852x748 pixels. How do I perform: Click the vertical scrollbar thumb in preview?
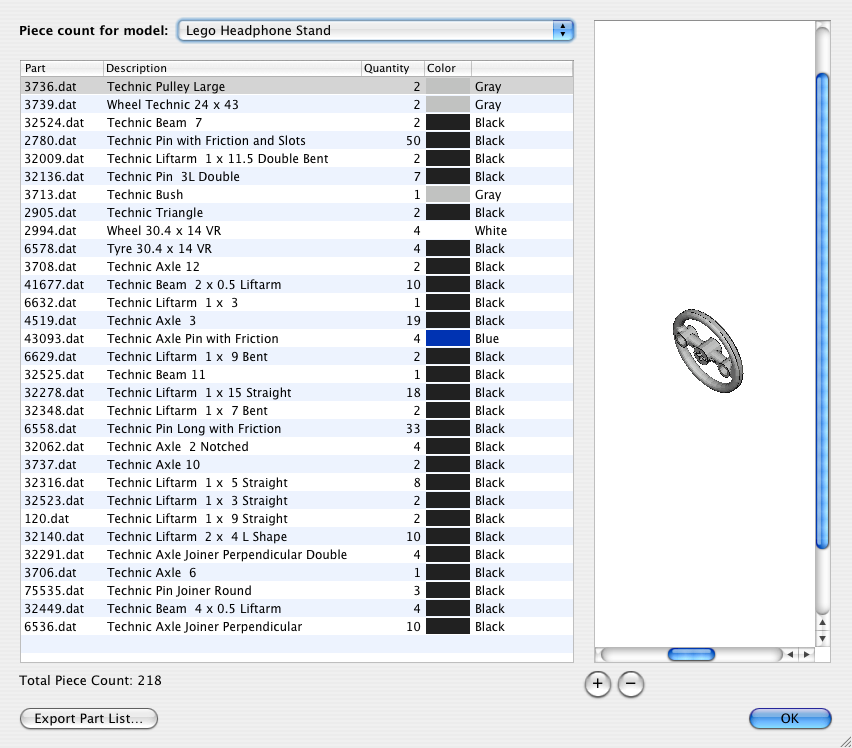point(823,311)
